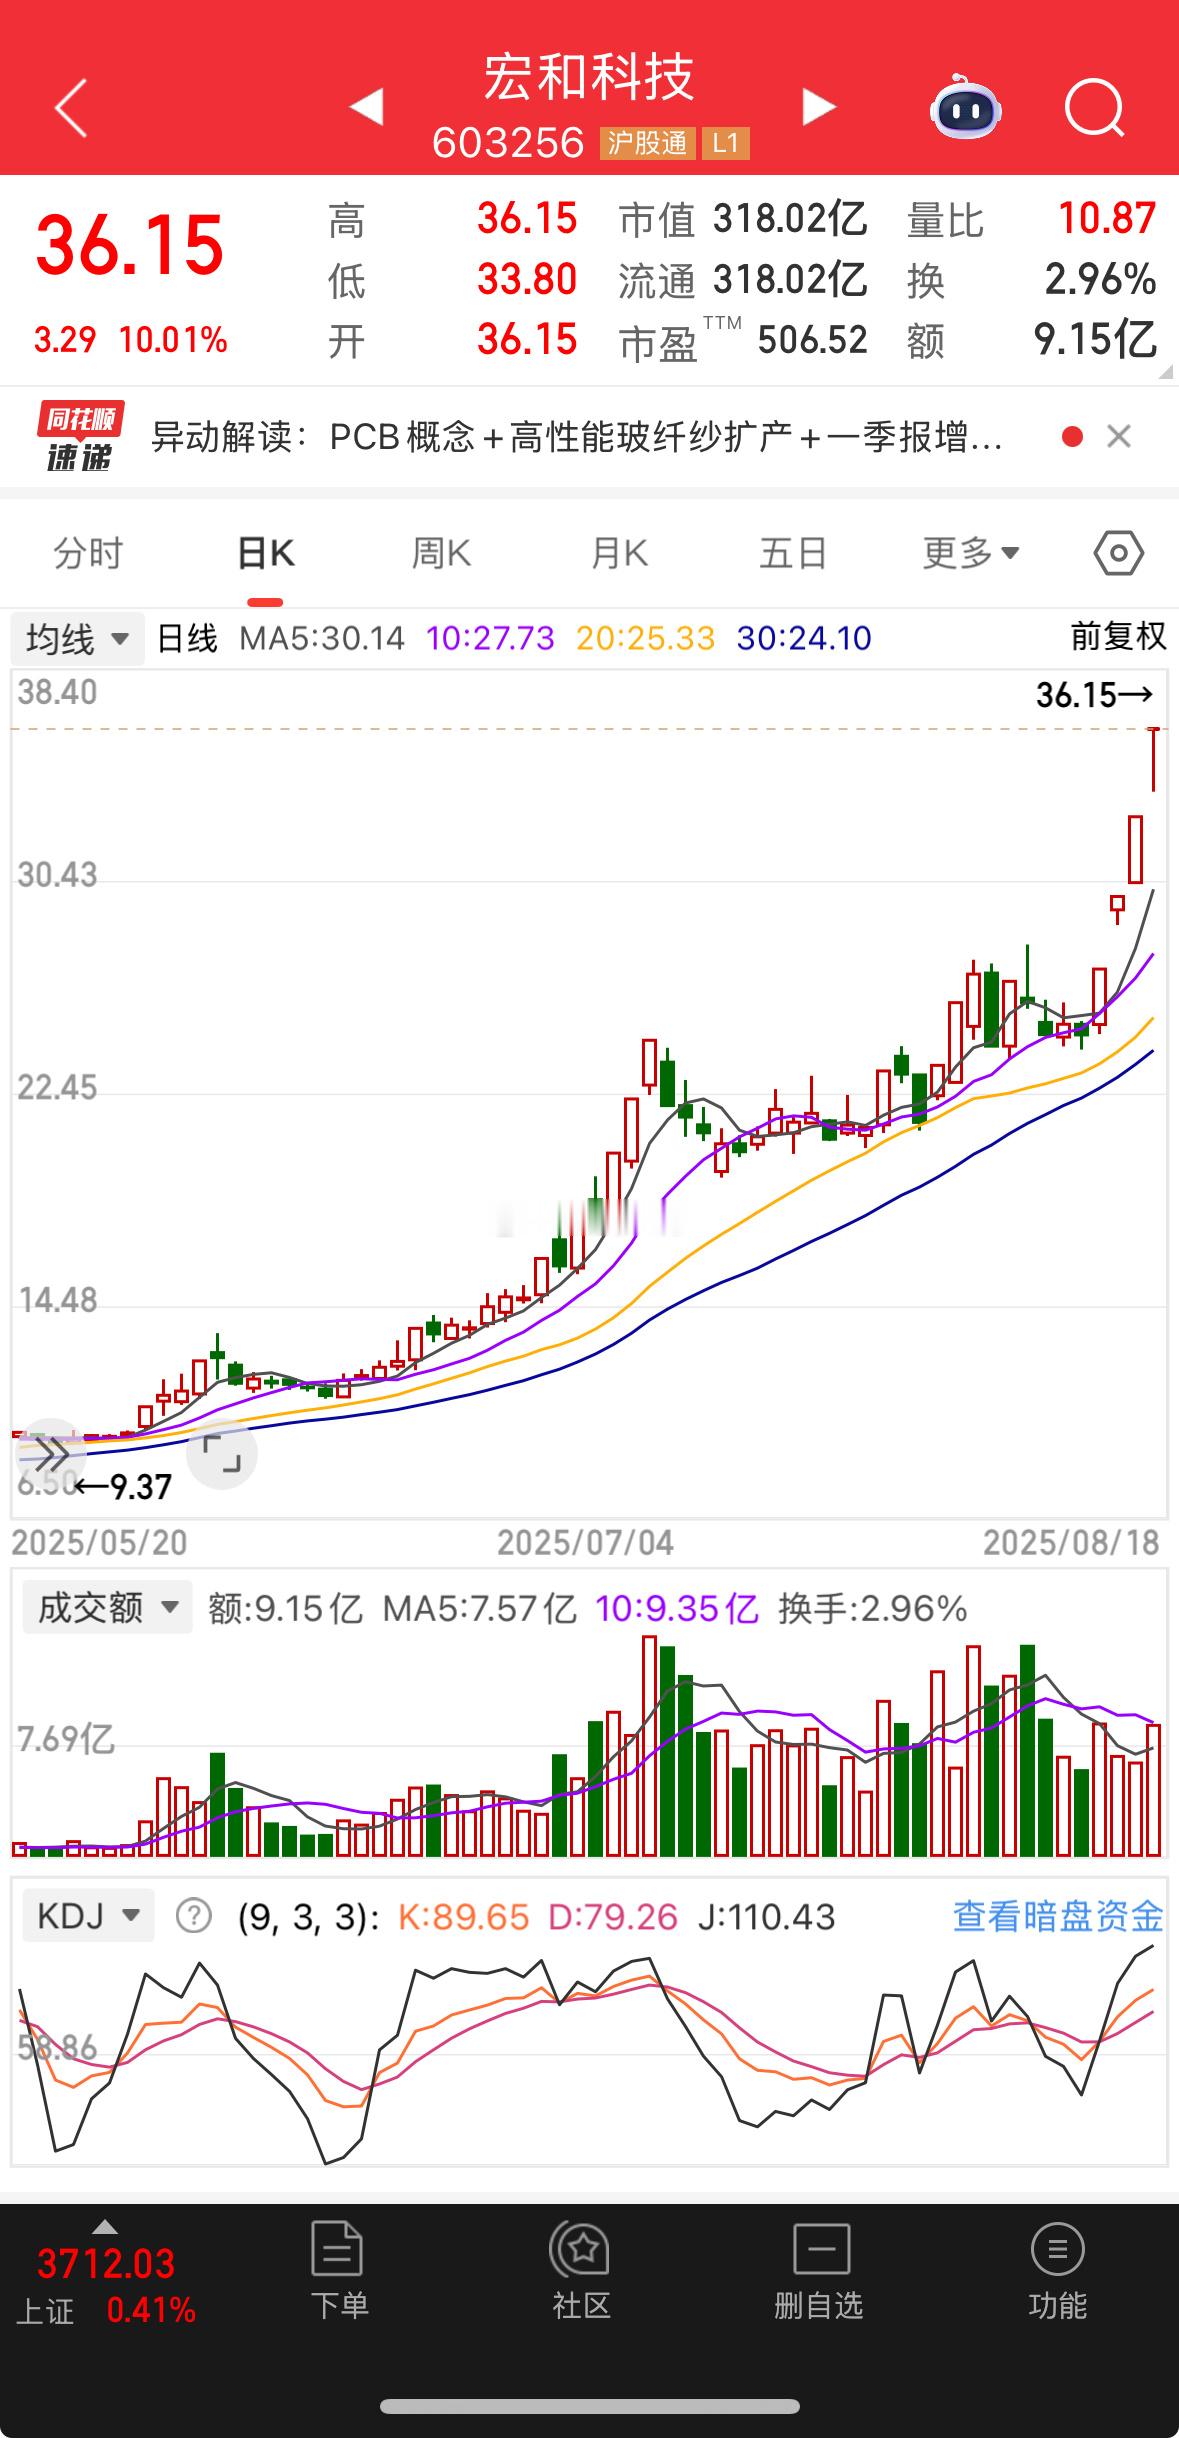Tap the volume MA5:7.57亿 label
The height and width of the screenshot is (2438, 1179).
coord(480,1608)
